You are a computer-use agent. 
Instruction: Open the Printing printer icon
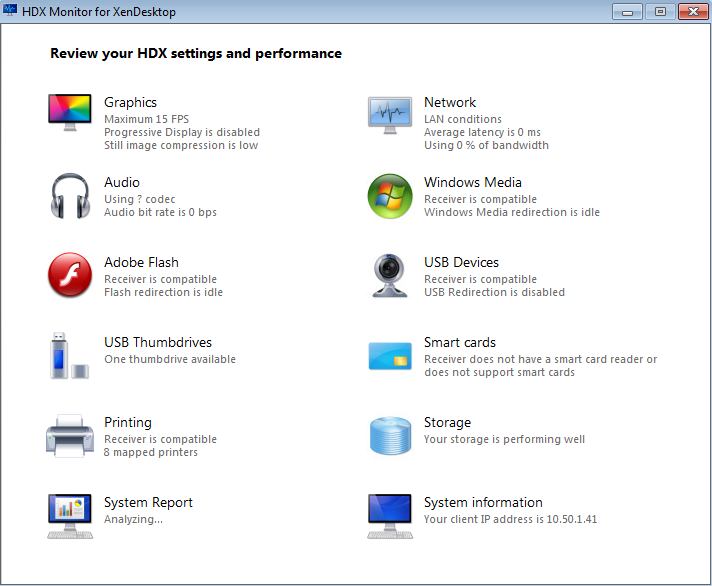coord(70,436)
